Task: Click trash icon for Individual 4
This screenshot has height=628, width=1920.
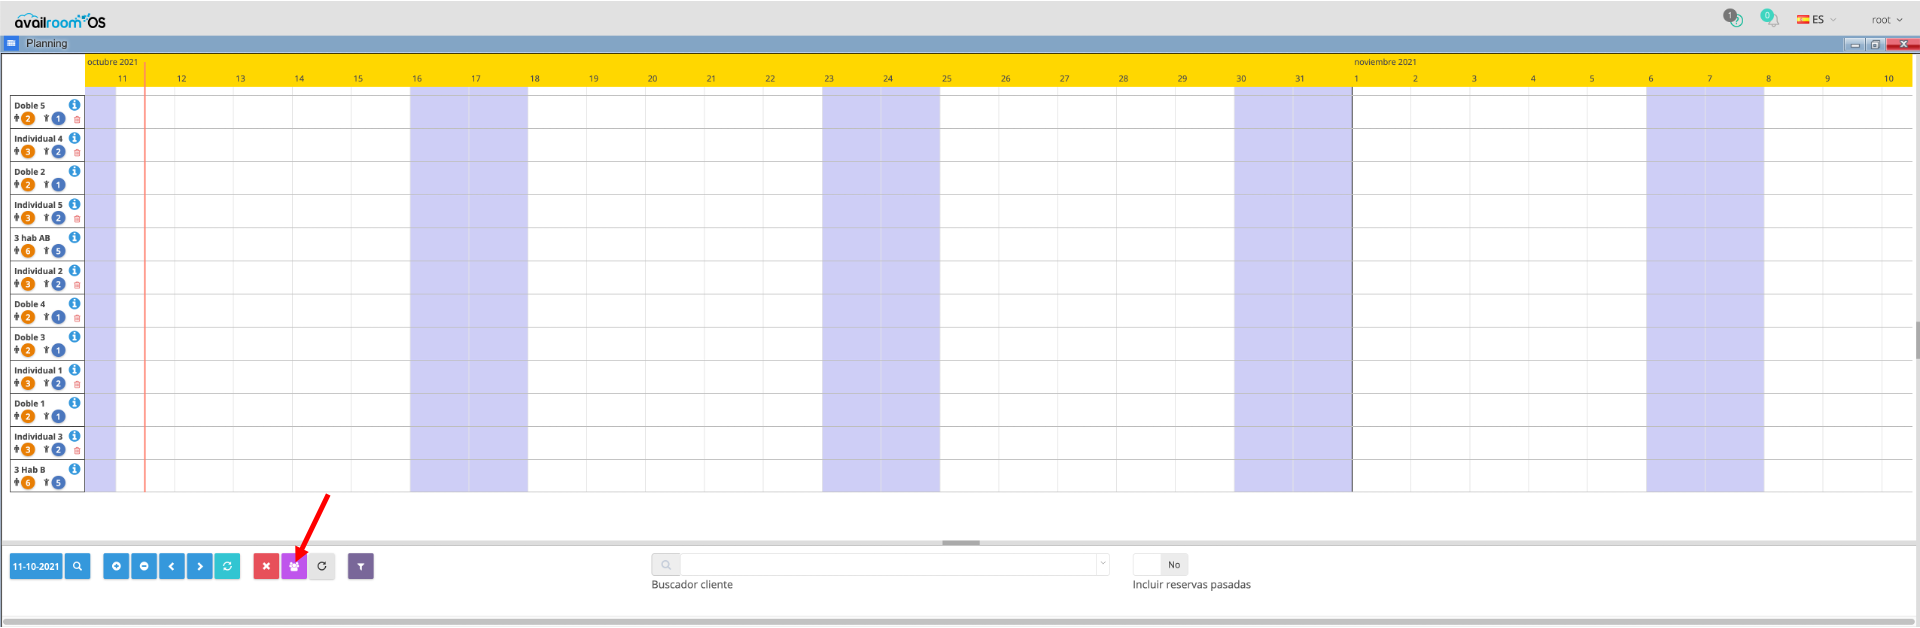Action: pos(77,153)
